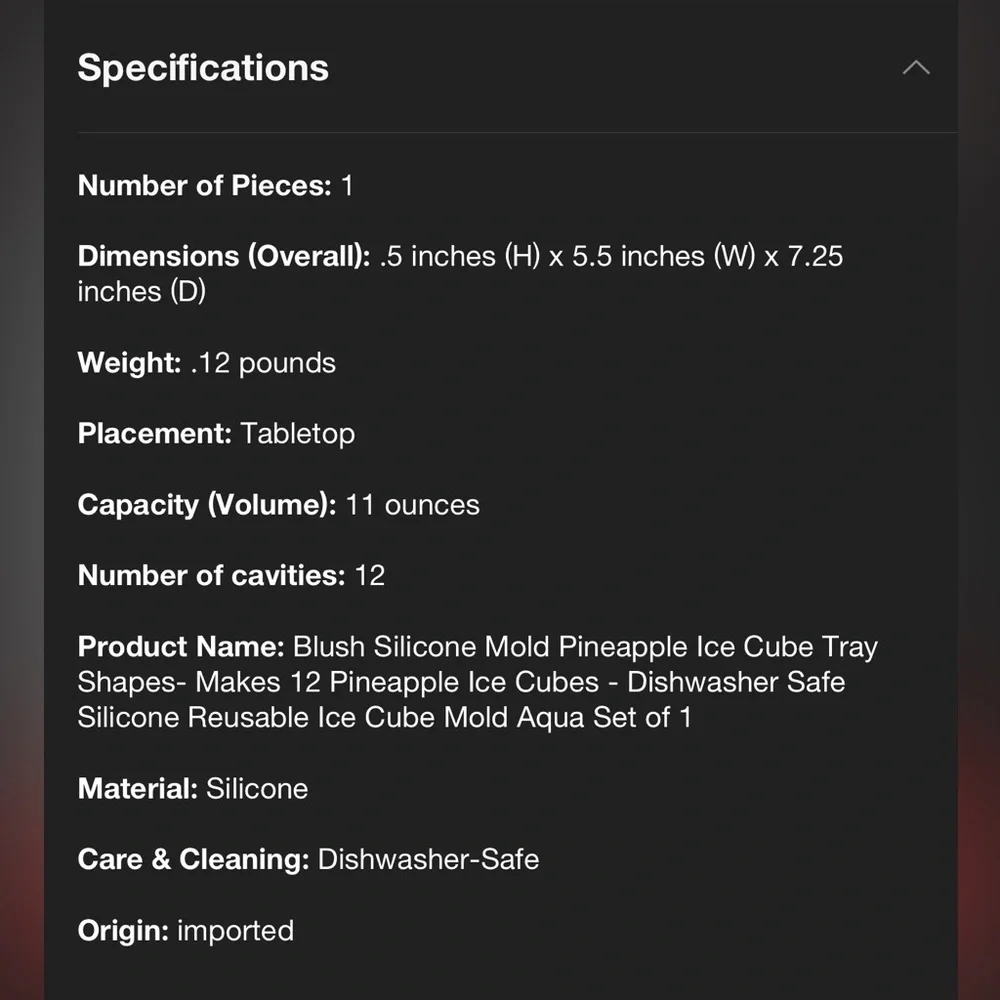Click the Material label
Image resolution: width=1000 pixels, height=1000 pixels.
137,788
